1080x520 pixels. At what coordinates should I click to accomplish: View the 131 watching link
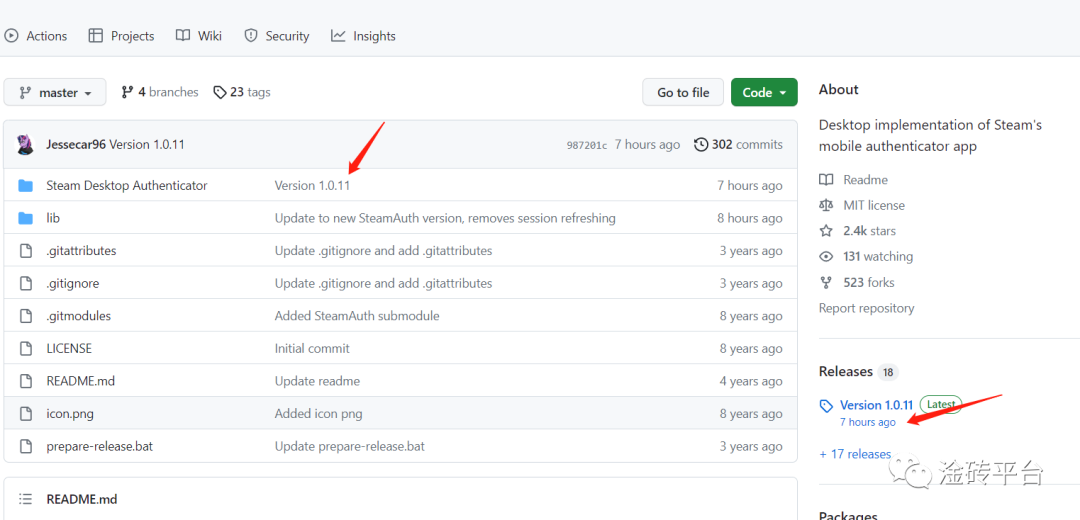coord(878,256)
